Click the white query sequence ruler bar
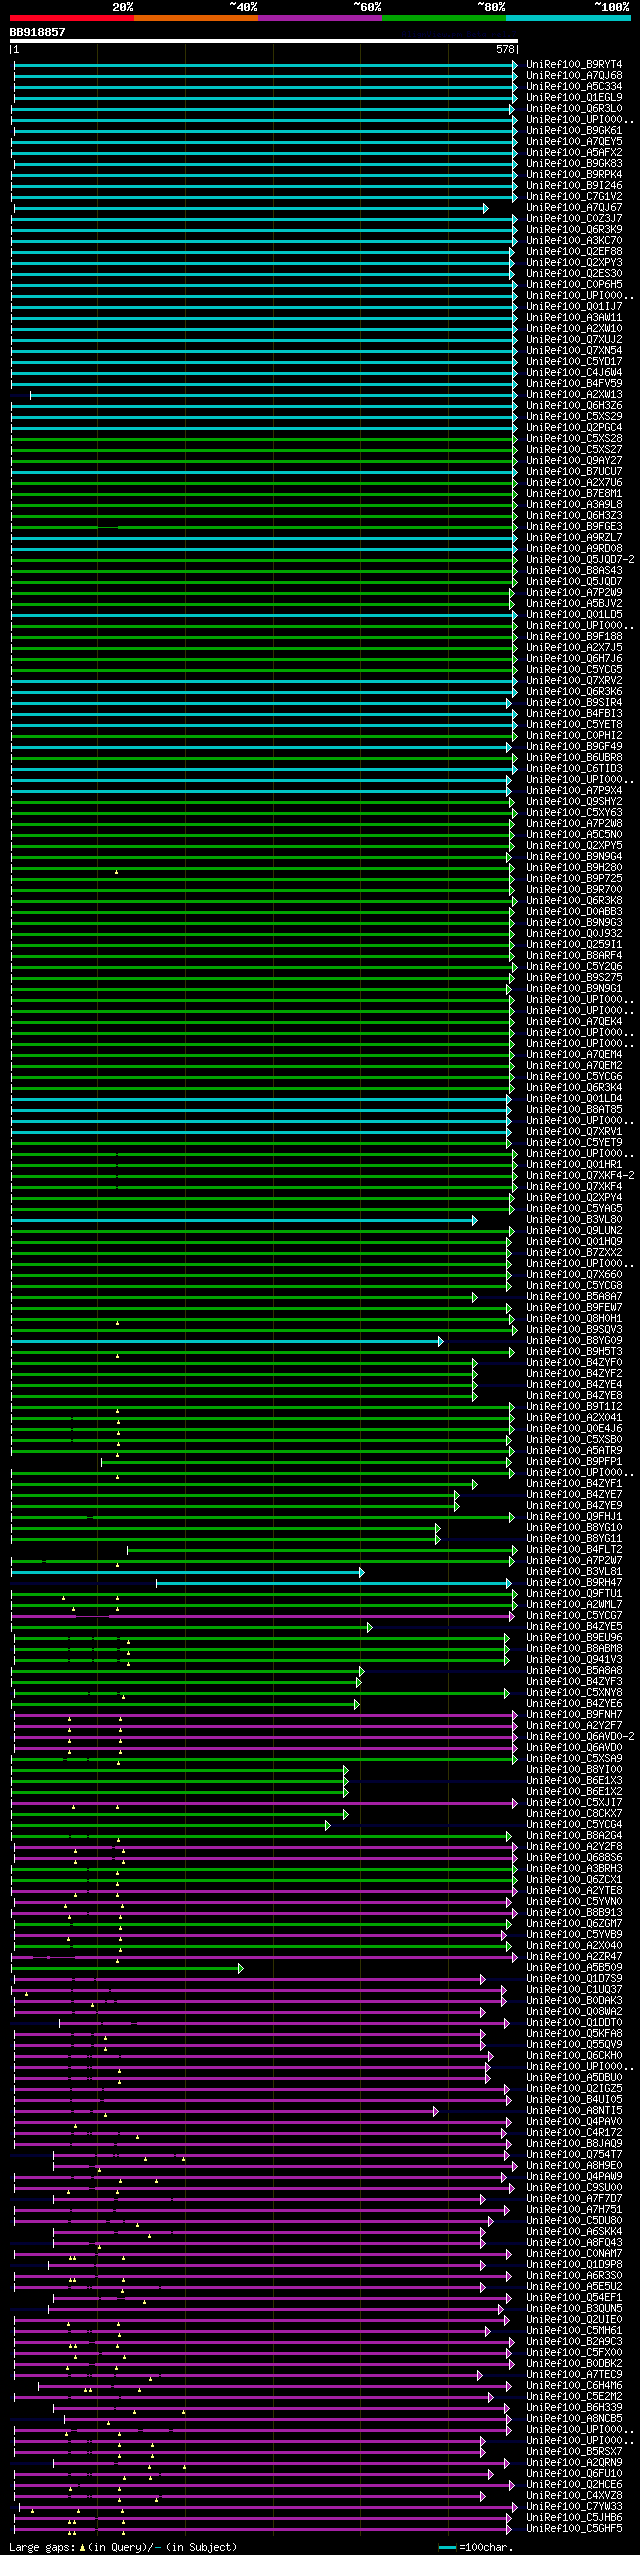The image size is (640, 2555). tap(264, 41)
